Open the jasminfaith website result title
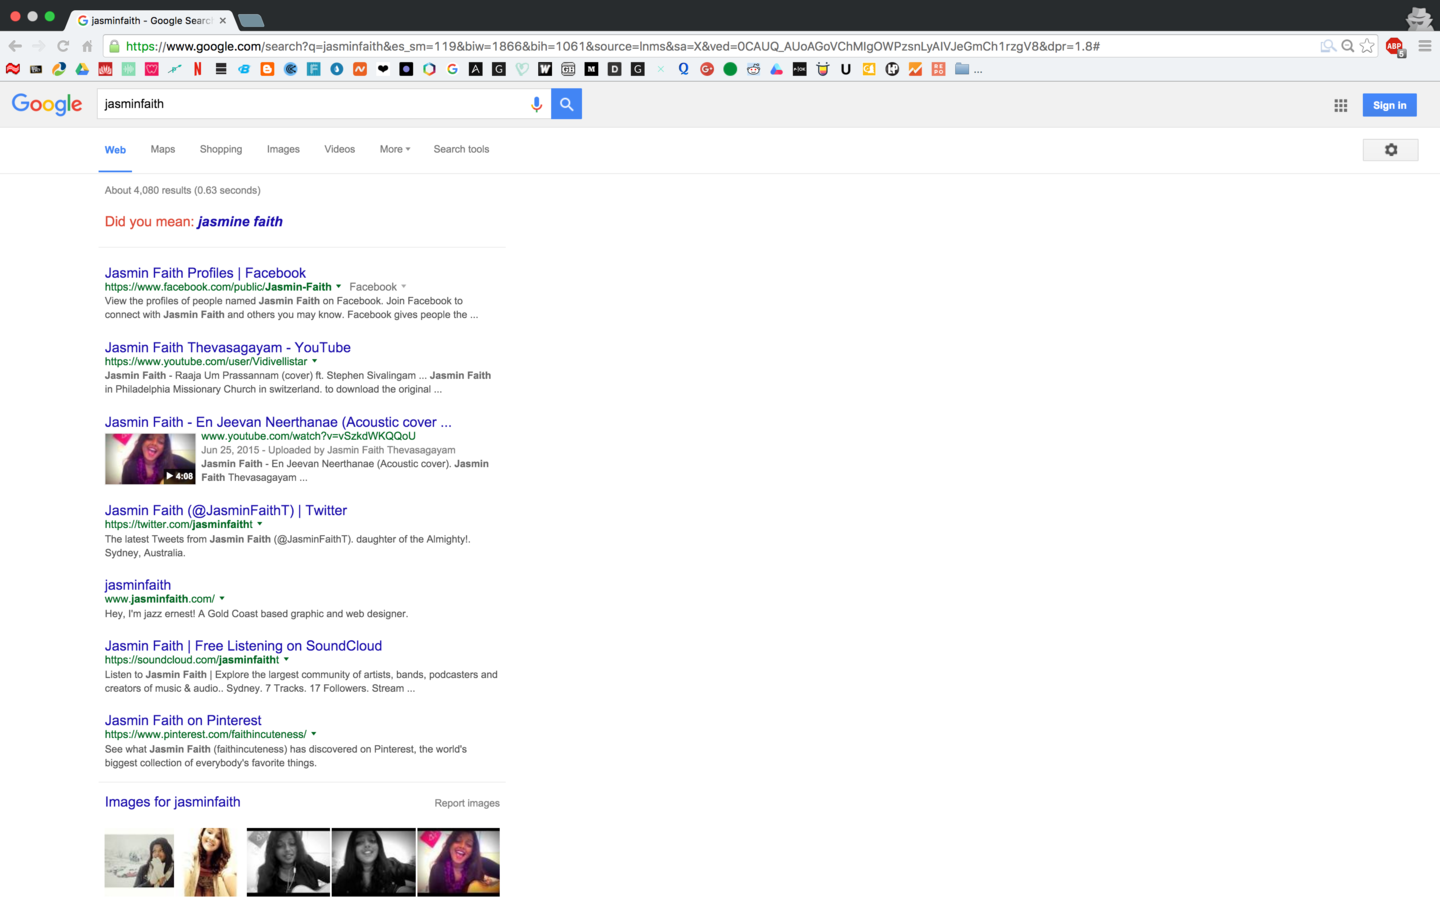The height and width of the screenshot is (900, 1440). pyautogui.click(x=138, y=585)
